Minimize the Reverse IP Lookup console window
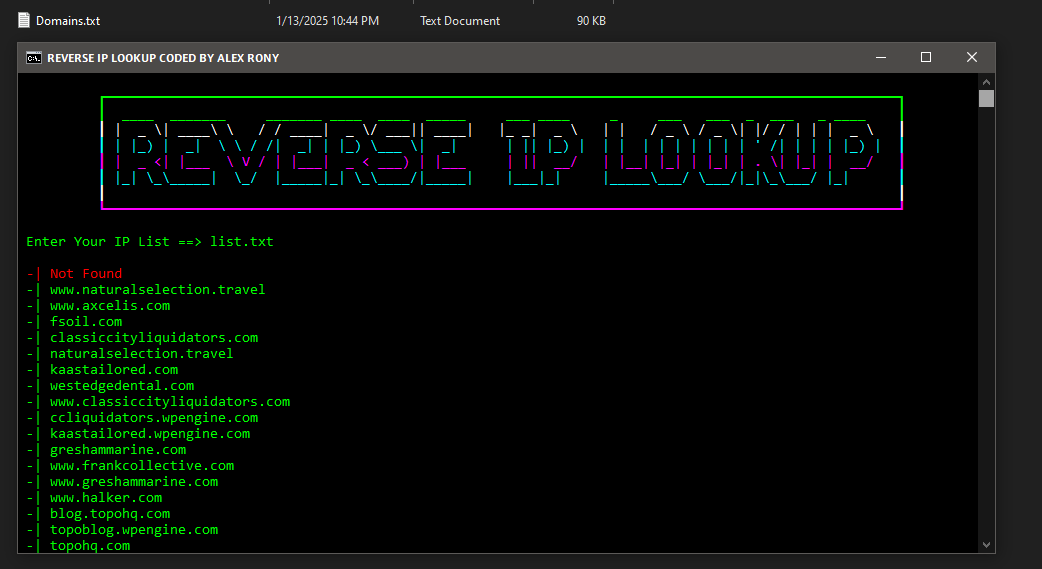1042x569 pixels. point(880,58)
